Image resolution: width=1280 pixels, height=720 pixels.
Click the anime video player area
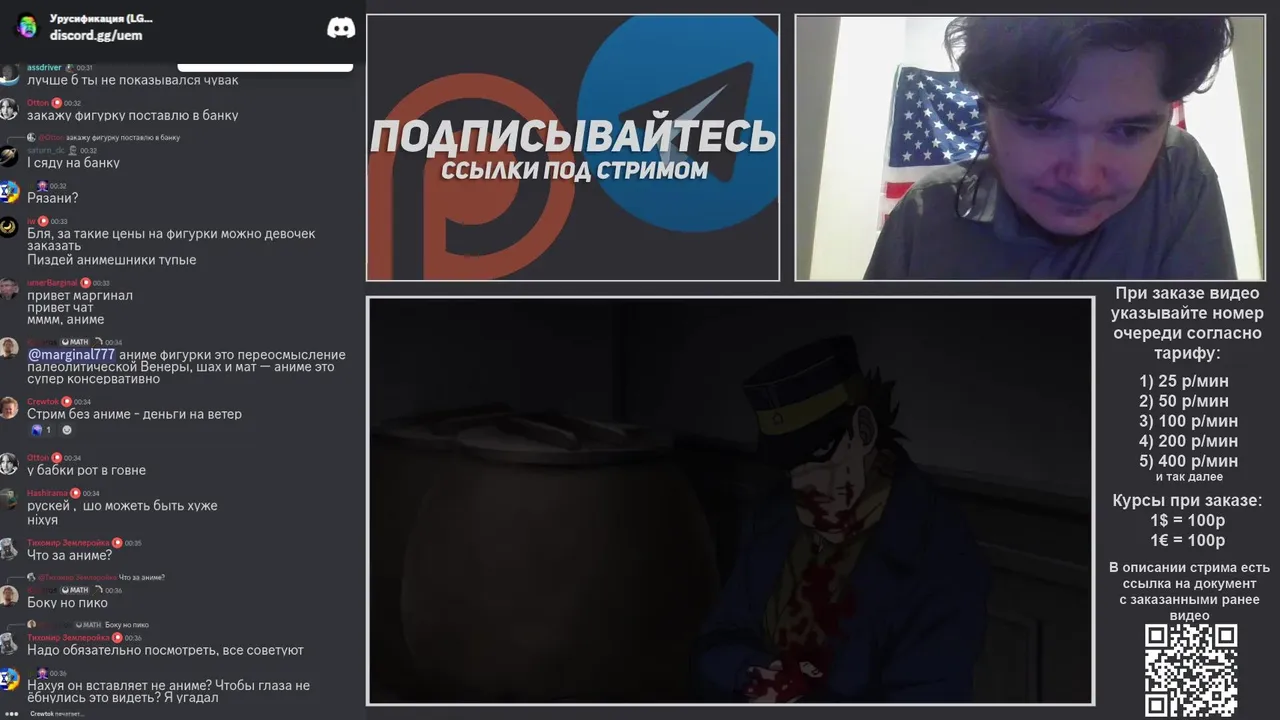point(730,501)
